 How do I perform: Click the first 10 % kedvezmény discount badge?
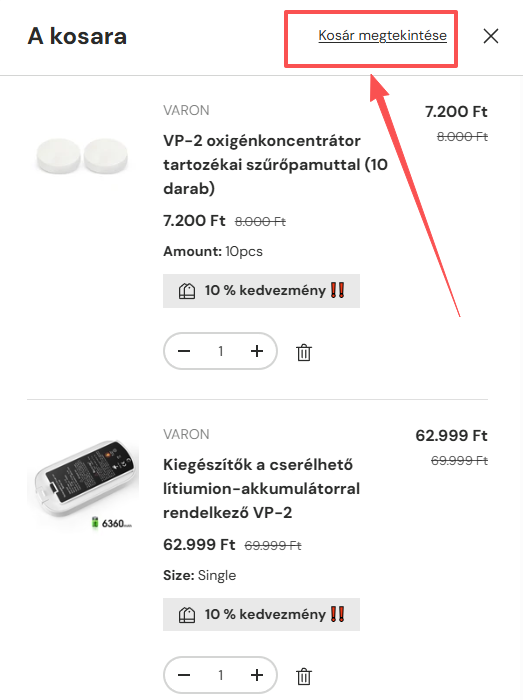pos(262,291)
